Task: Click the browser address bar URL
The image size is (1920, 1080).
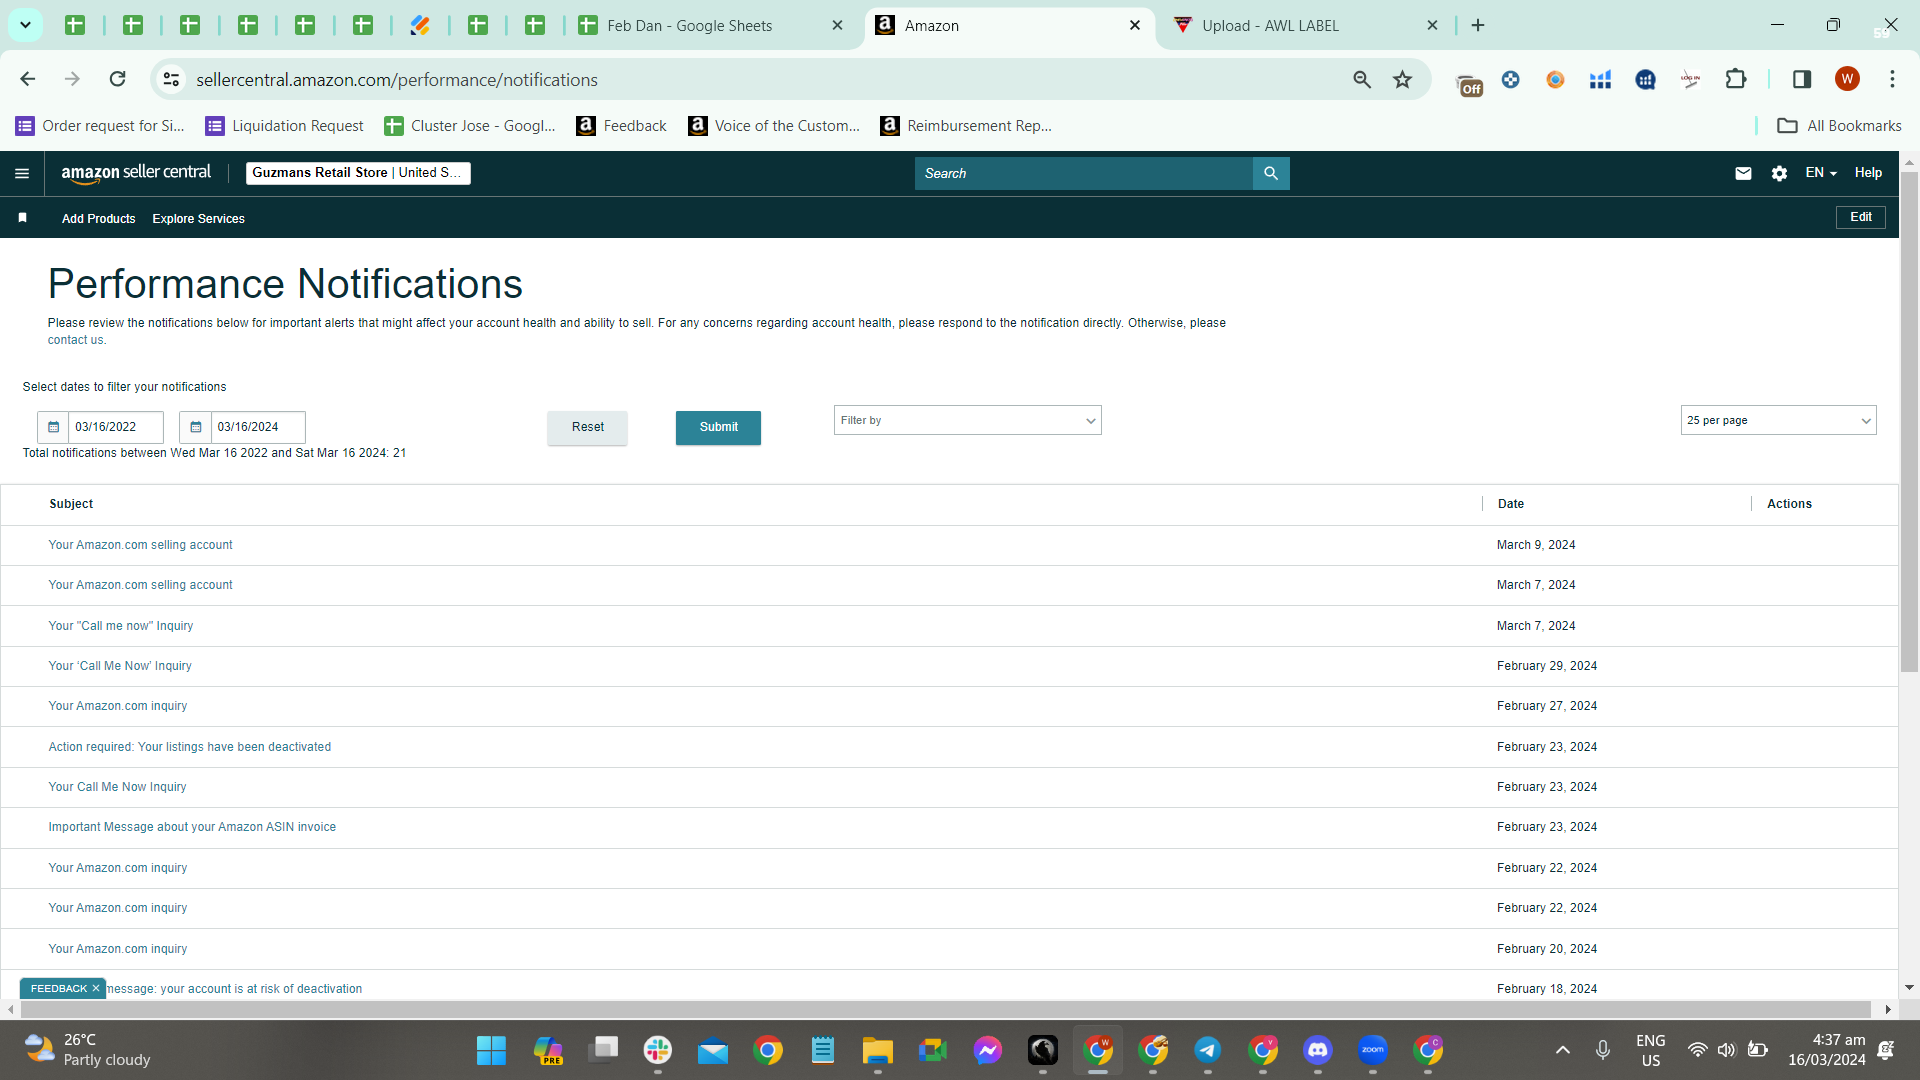Action: coord(397,79)
